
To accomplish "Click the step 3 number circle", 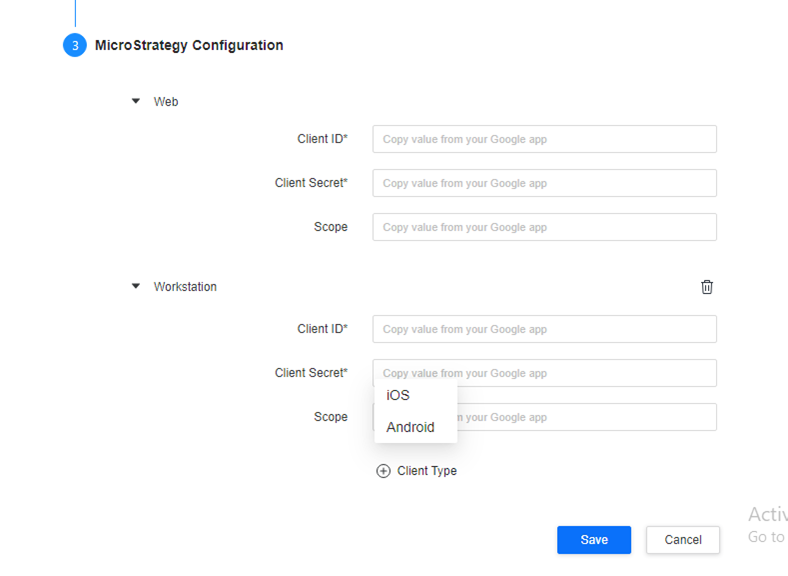I will pyautogui.click(x=75, y=46).
